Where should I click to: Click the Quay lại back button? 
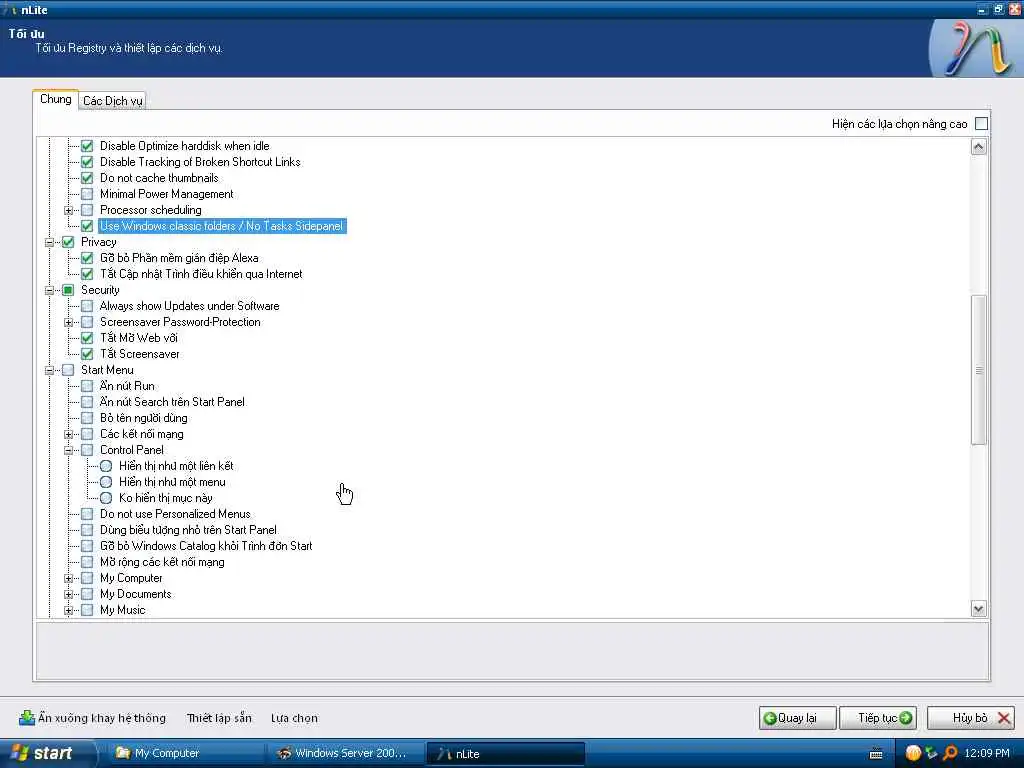(x=797, y=718)
